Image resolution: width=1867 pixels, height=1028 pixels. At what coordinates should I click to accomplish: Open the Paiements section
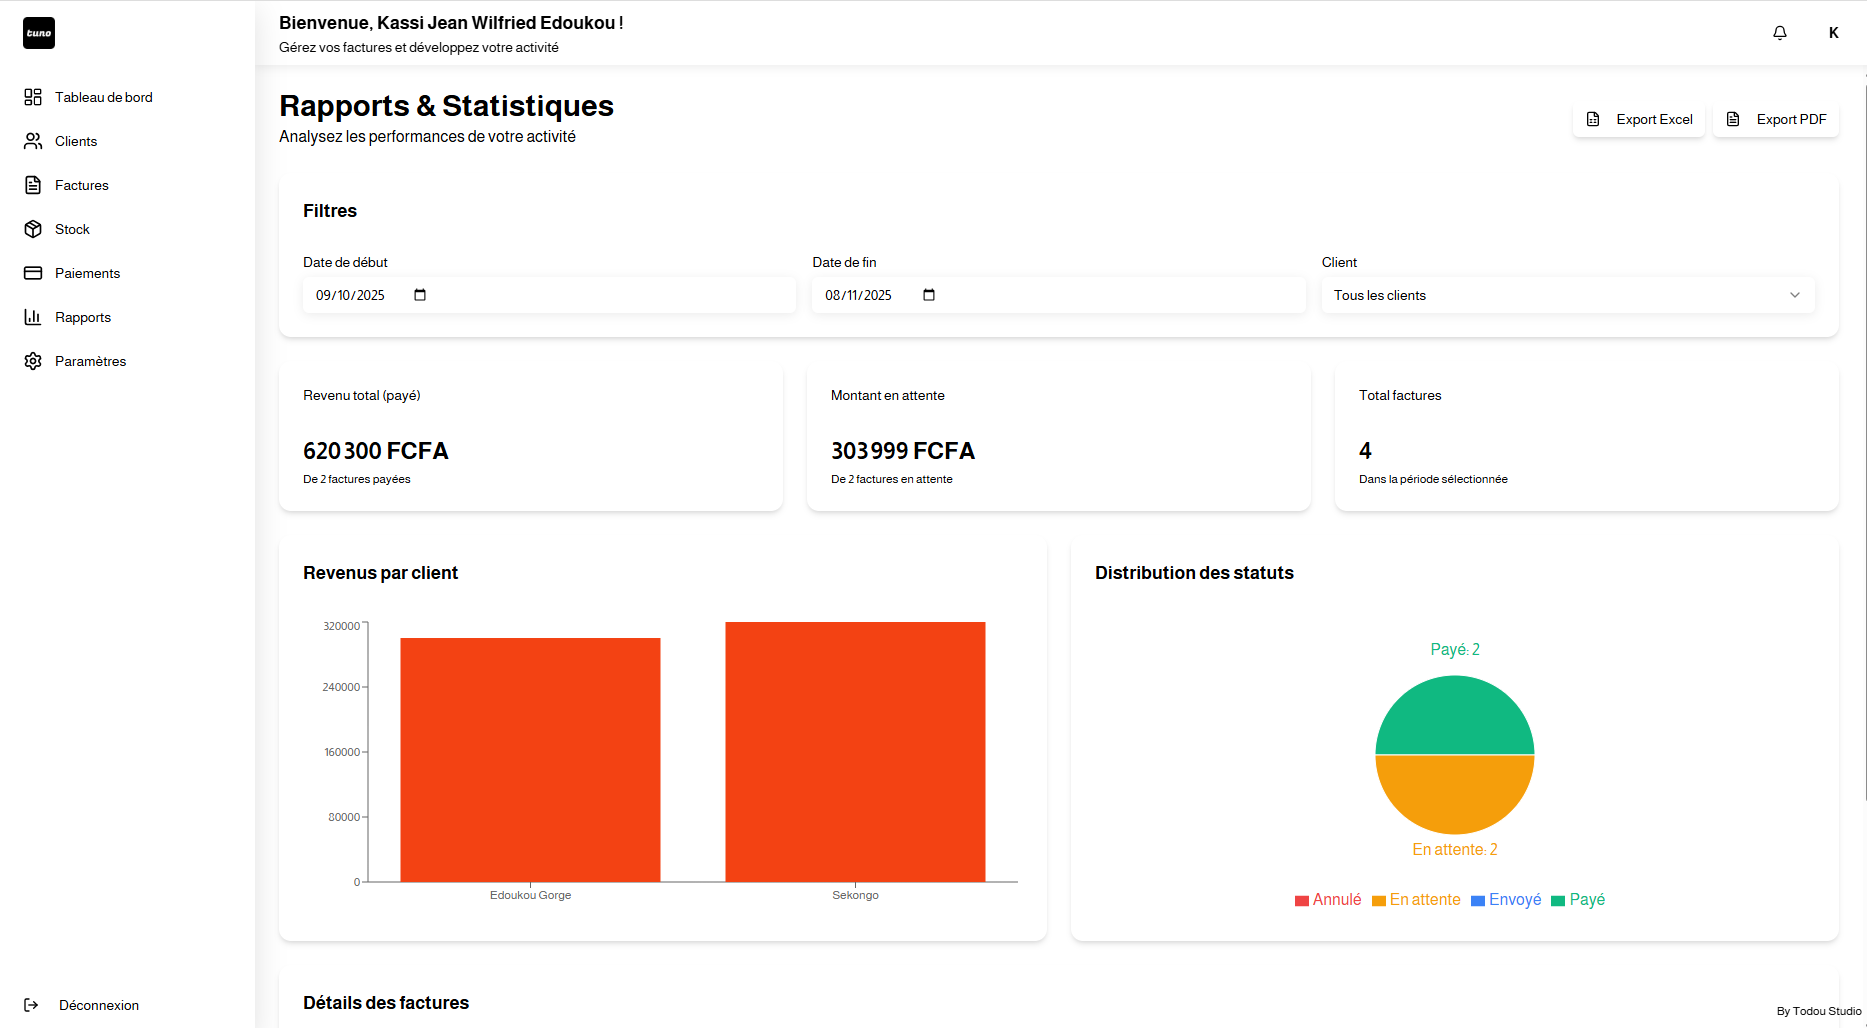pos(87,273)
